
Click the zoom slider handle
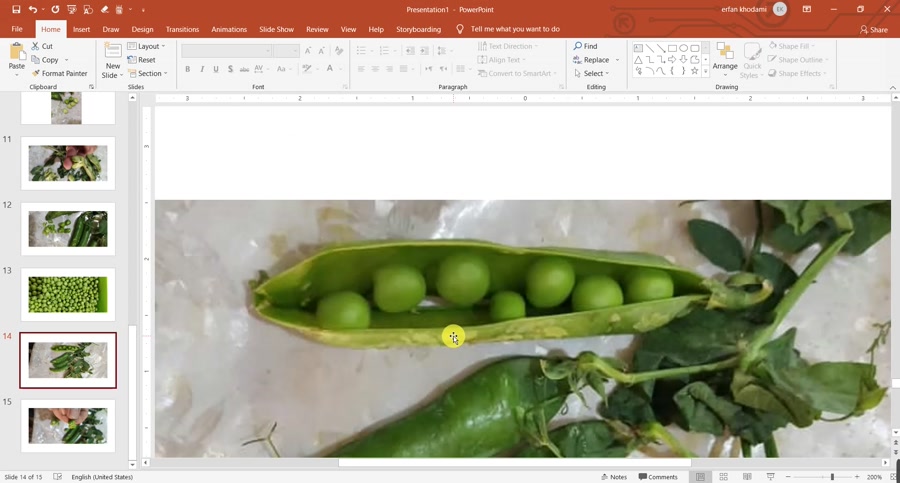[832, 477]
